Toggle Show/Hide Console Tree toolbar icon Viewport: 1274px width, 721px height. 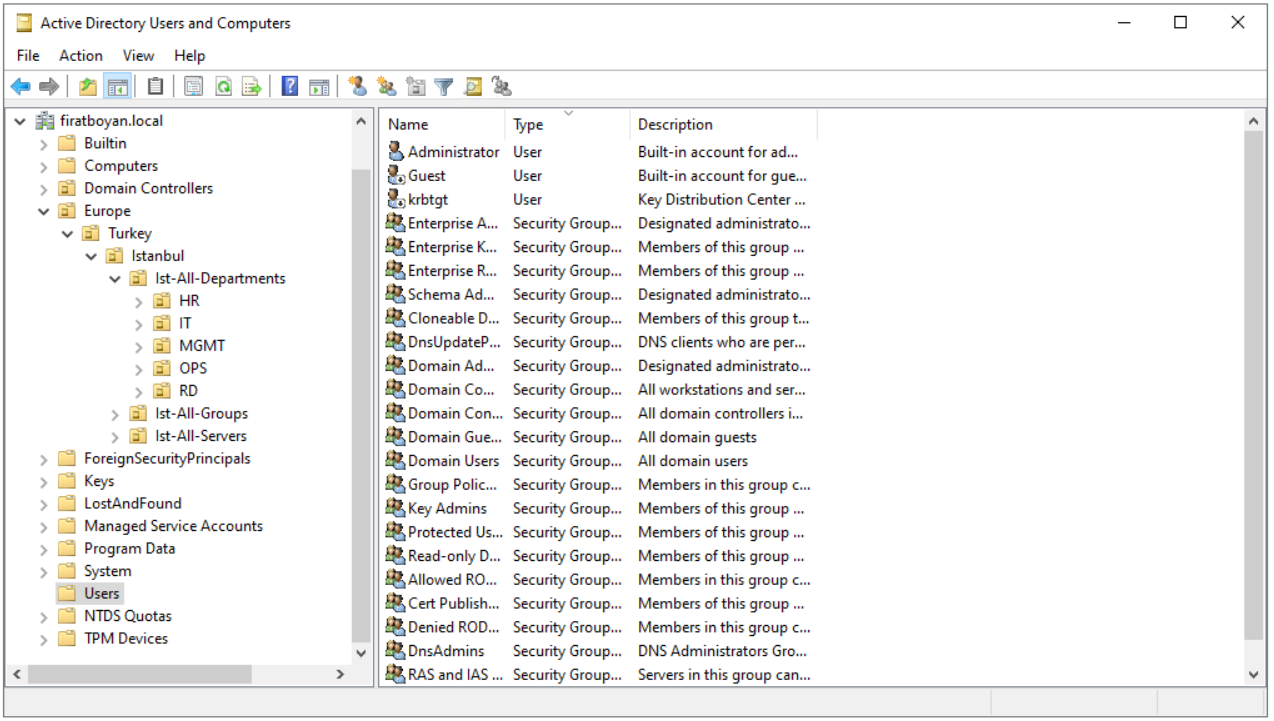(117, 87)
